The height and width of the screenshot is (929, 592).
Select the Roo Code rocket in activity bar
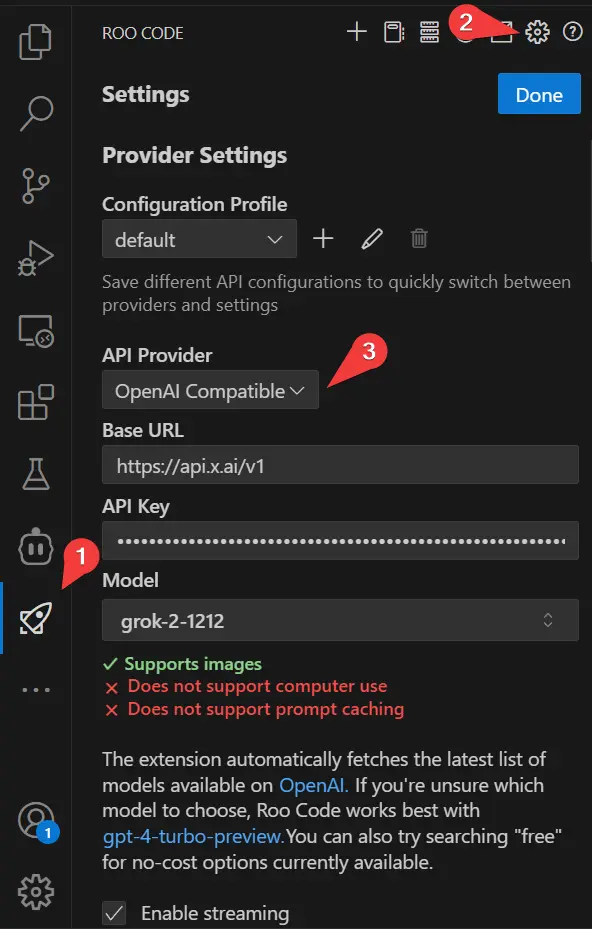tap(36, 618)
